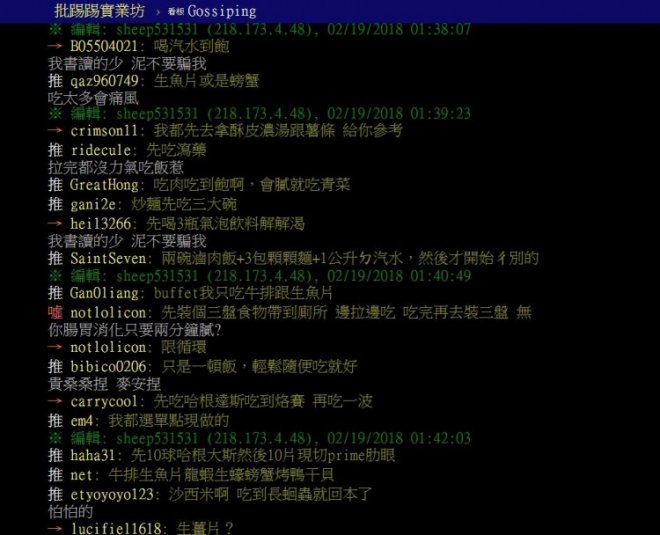Click the red 噓 tag beside notlolicon

click(x=56, y=312)
